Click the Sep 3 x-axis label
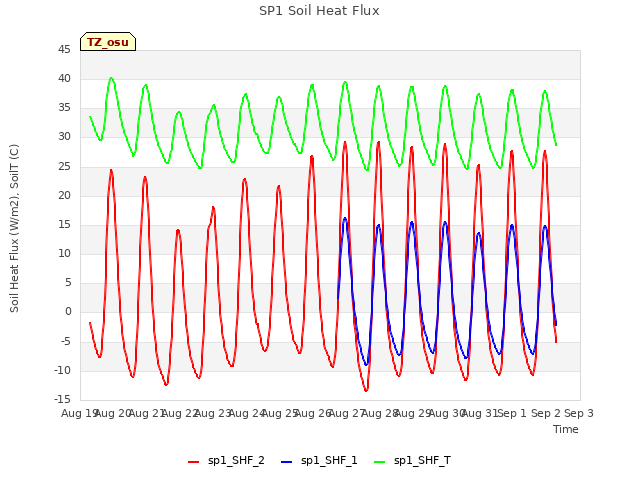Image resolution: width=640 pixels, height=480 pixels. [x=579, y=413]
